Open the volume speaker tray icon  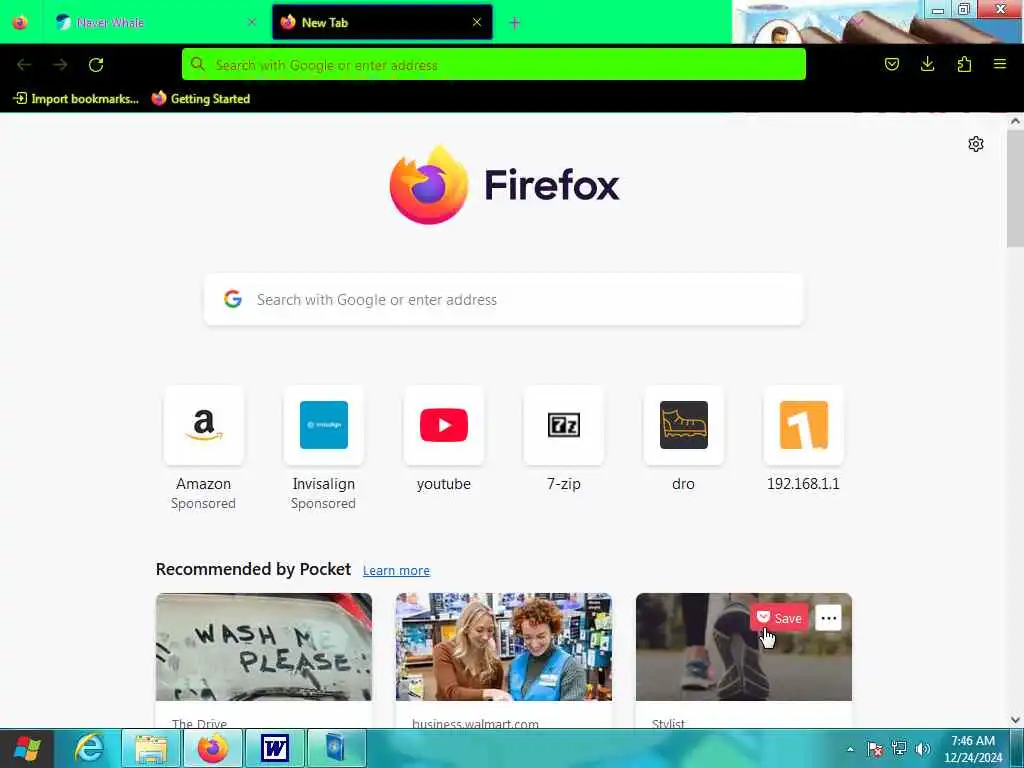(923, 749)
